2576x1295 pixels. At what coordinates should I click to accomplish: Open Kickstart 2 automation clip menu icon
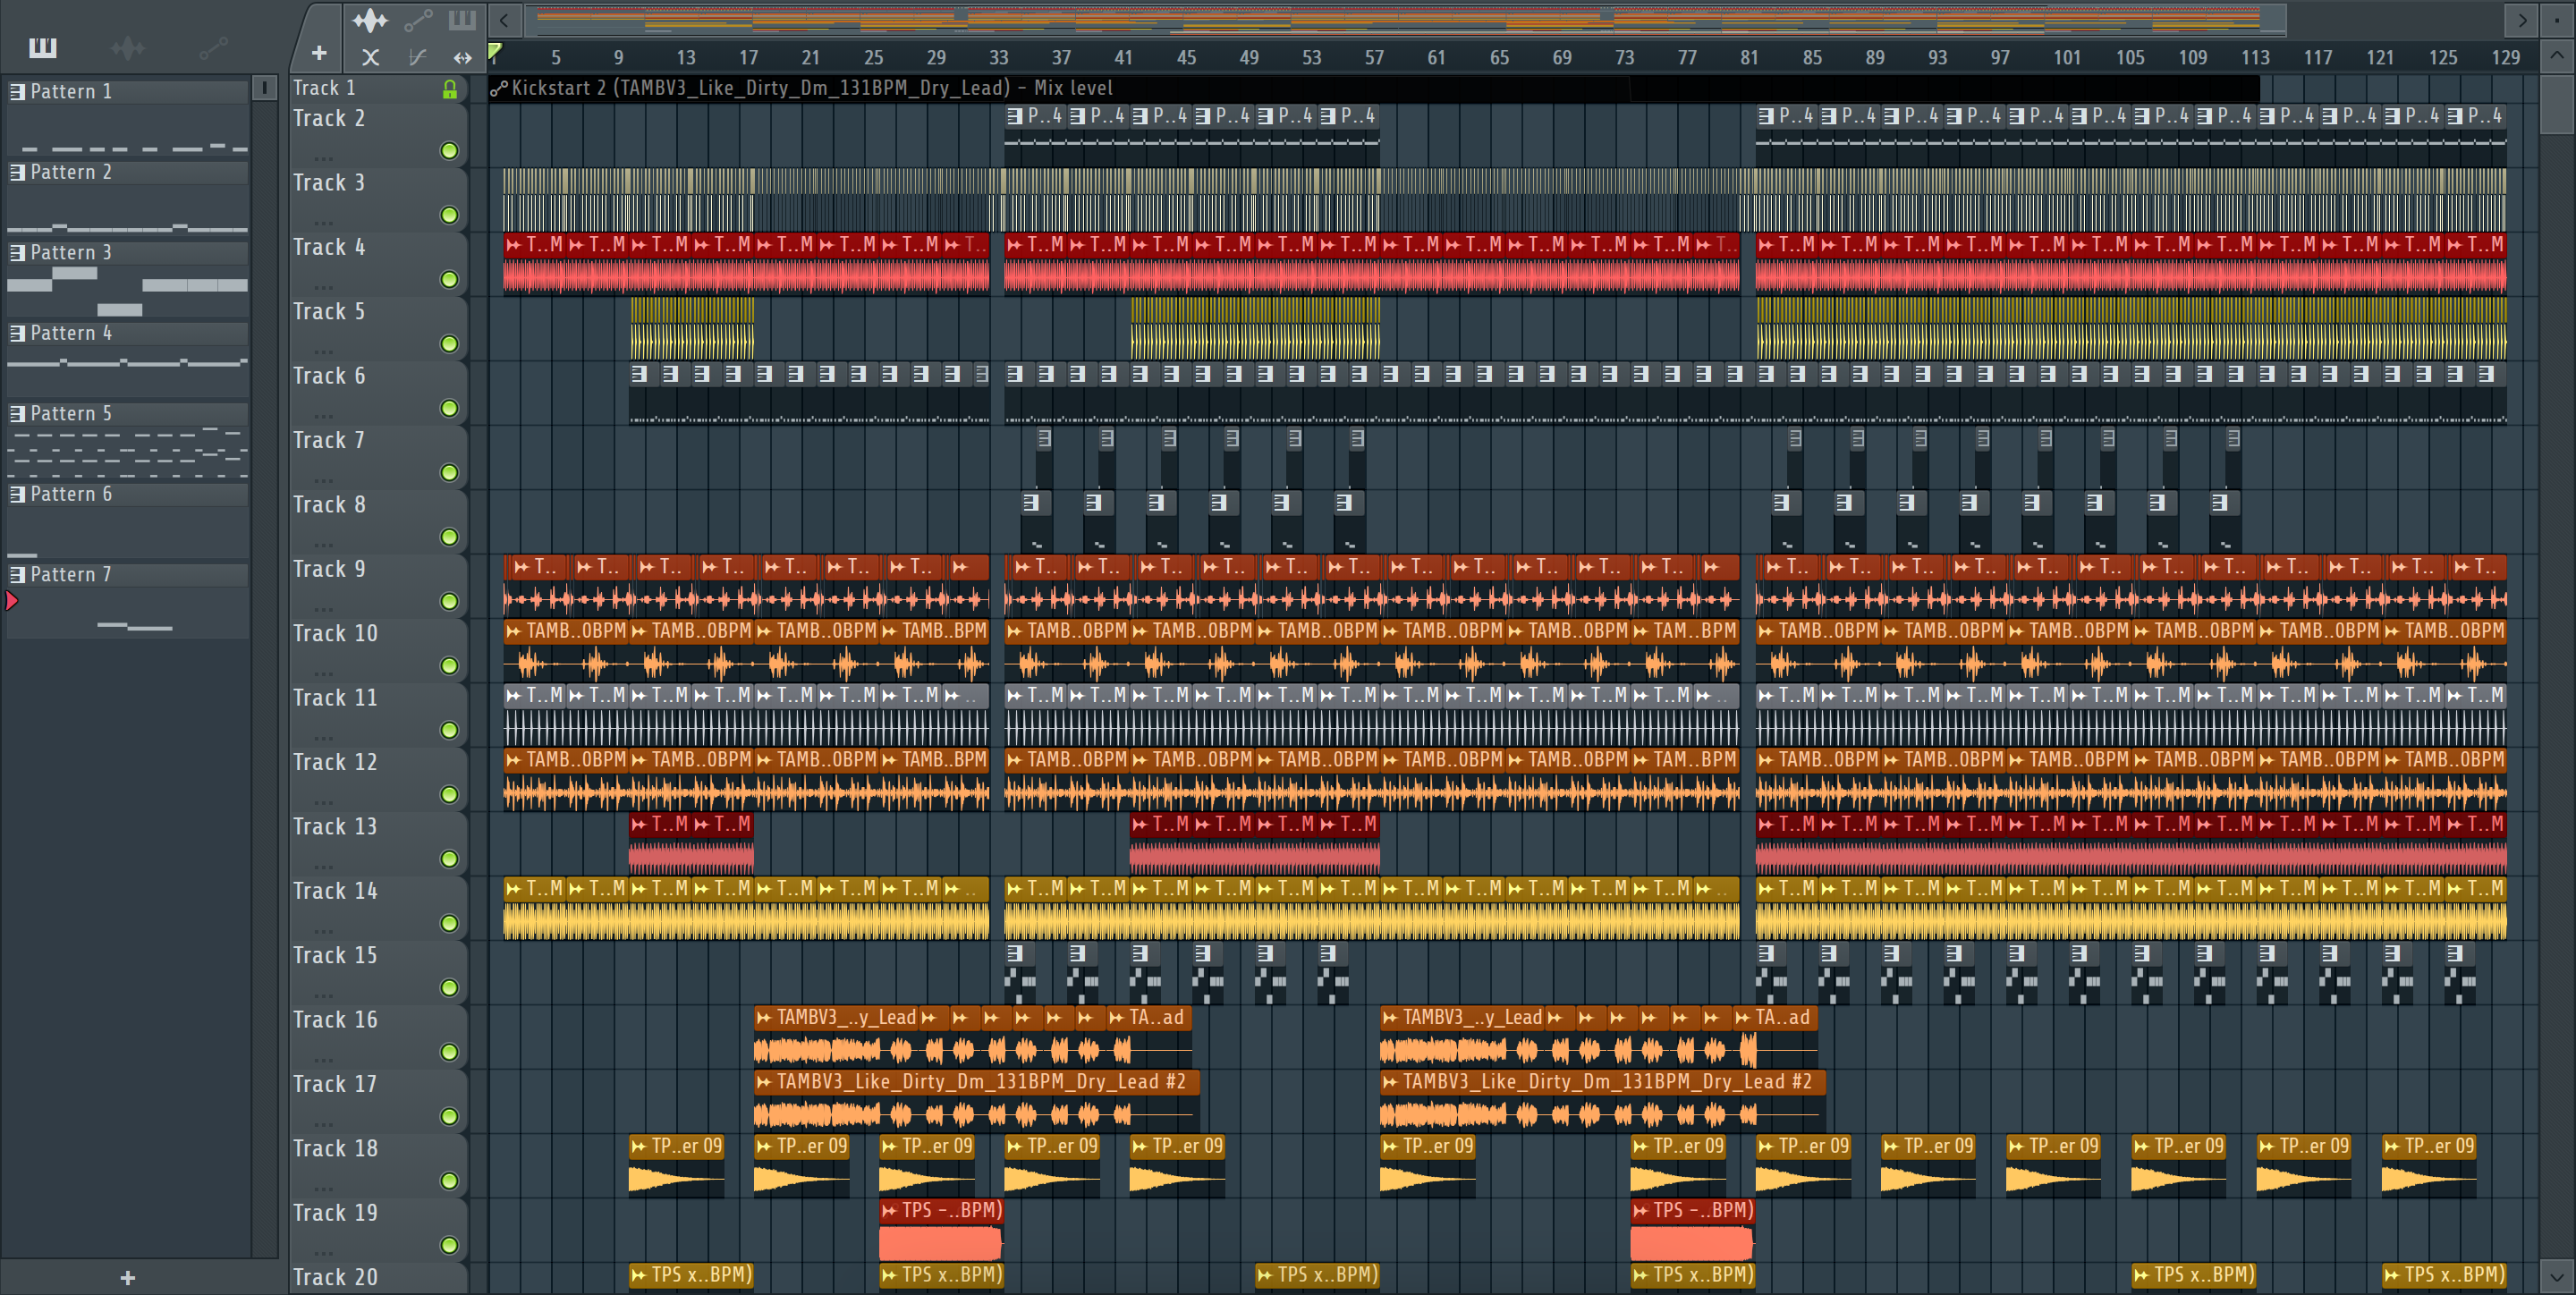499,88
